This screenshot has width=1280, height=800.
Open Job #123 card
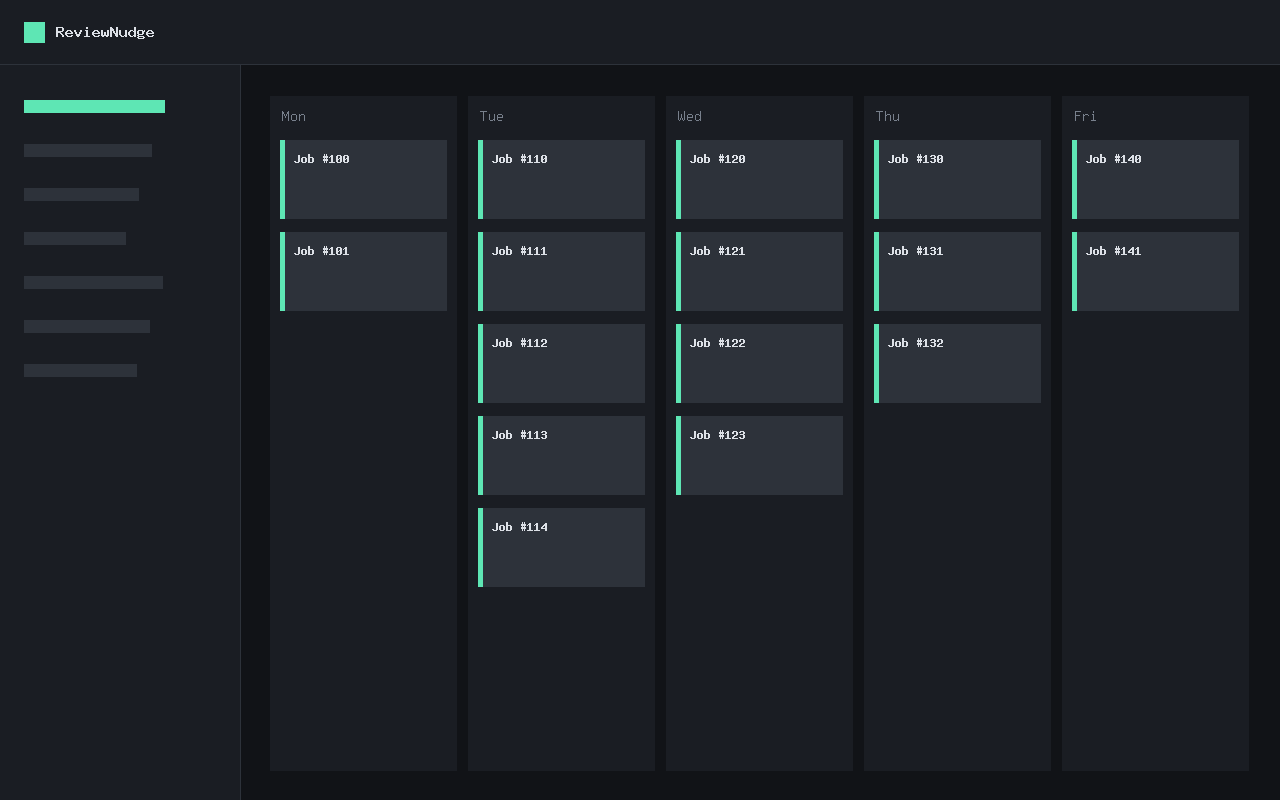pos(759,455)
